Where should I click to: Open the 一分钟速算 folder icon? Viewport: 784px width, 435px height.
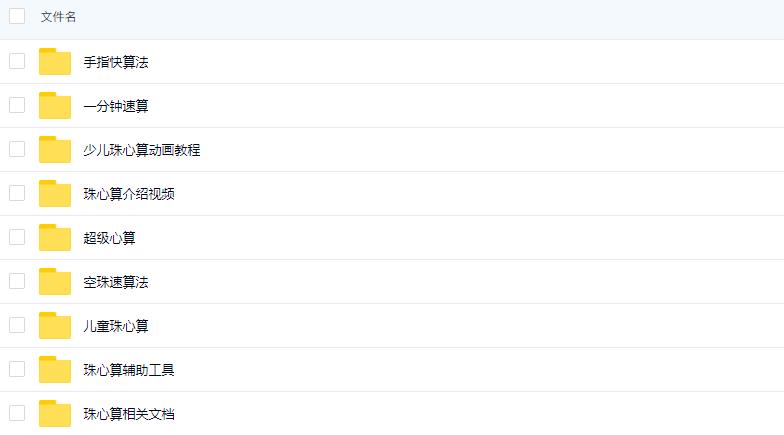pos(55,106)
